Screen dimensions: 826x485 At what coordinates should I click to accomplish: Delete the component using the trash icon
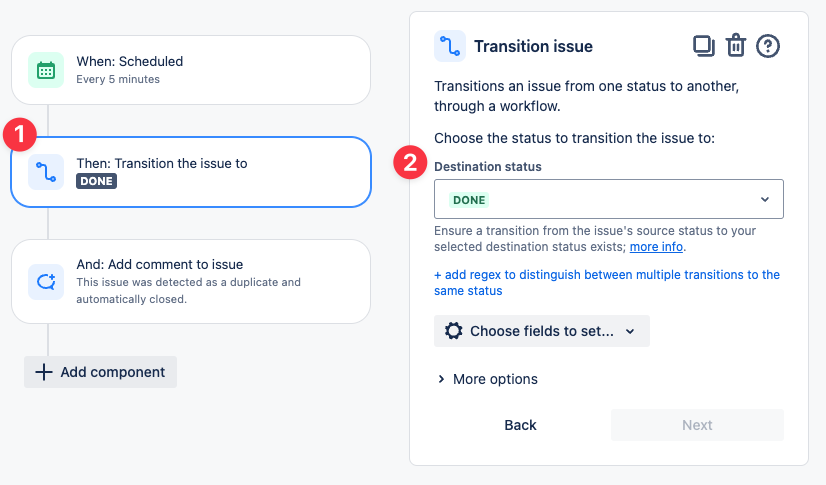[736, 46]
